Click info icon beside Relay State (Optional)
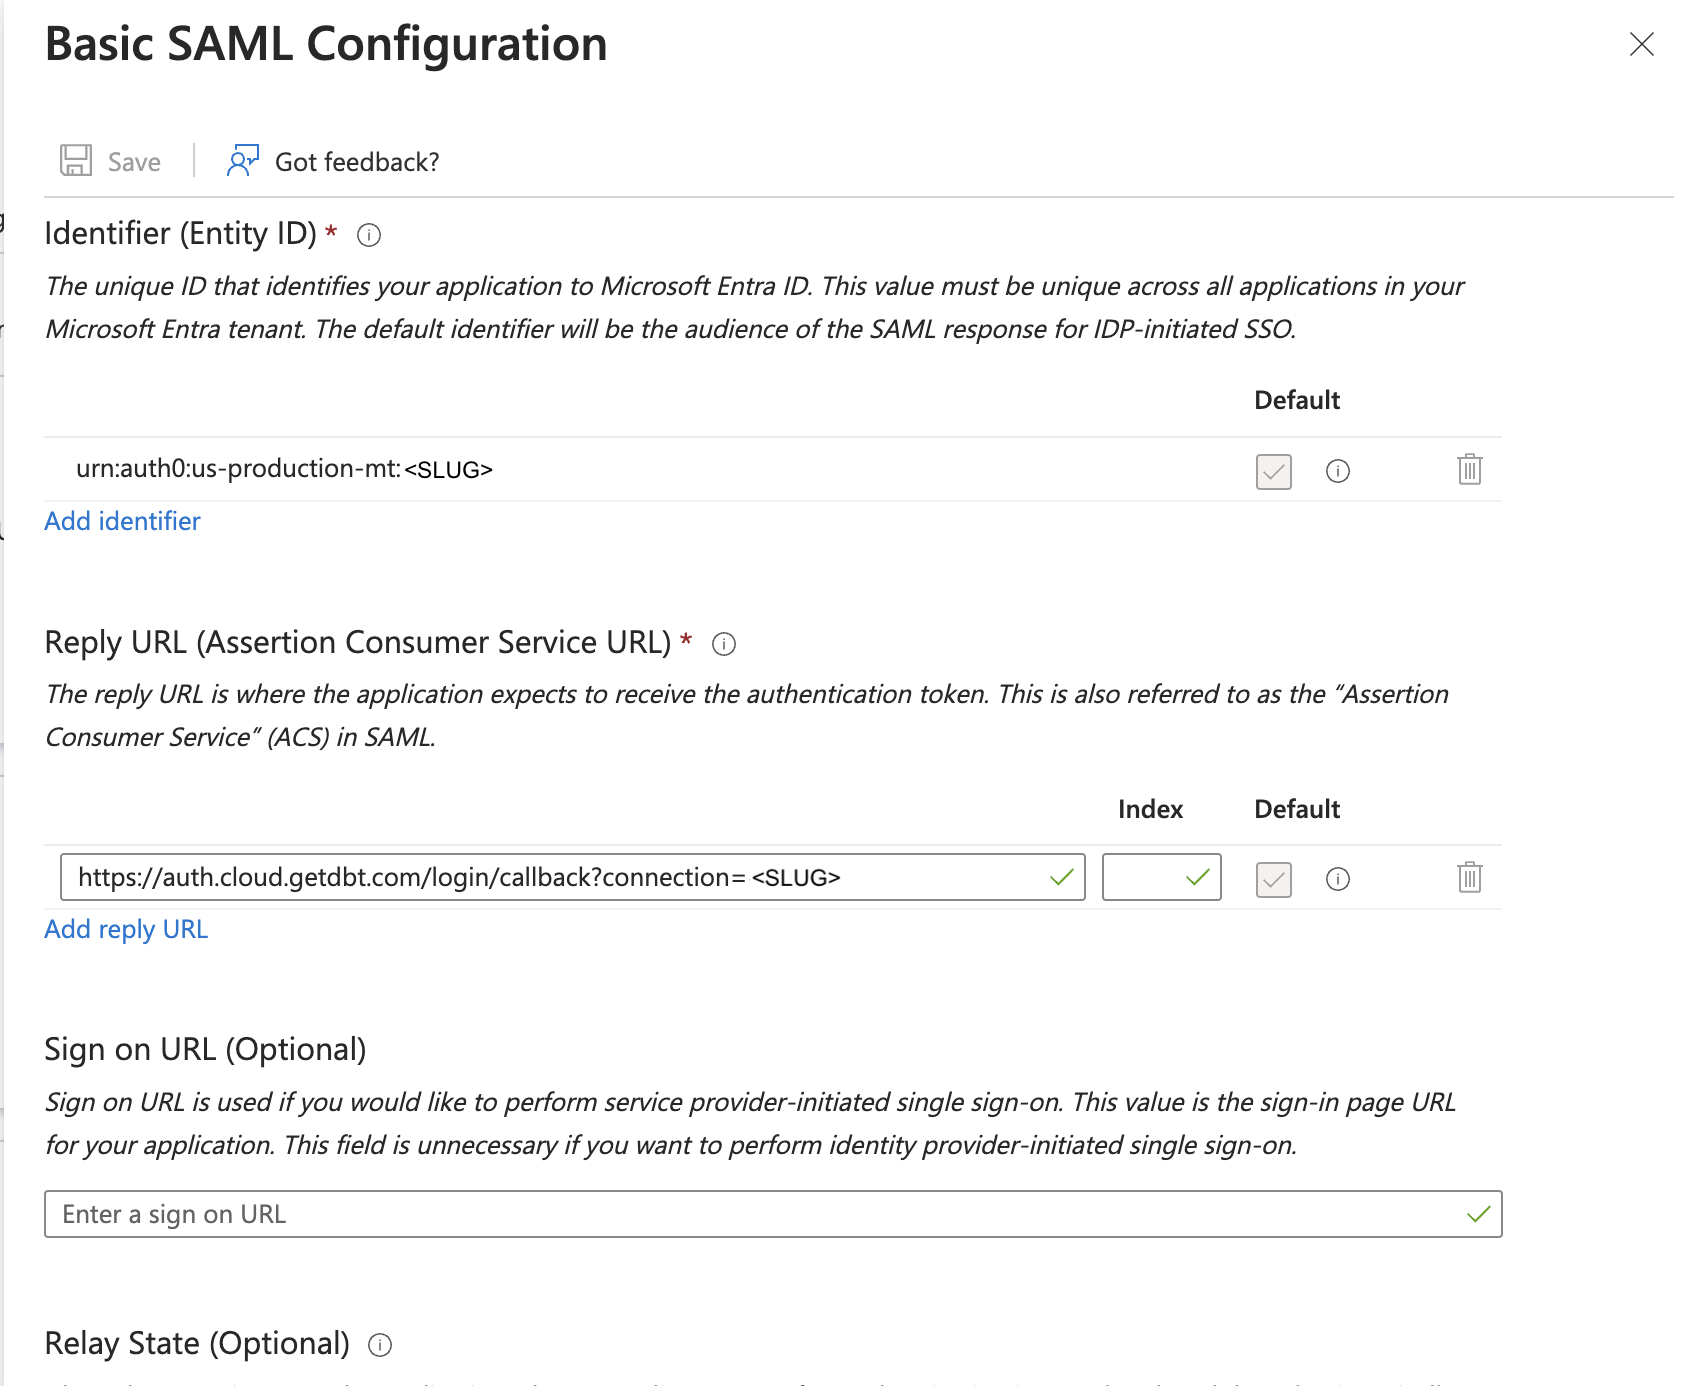The image size is (1692, 1386). [x=379, y=1345]
